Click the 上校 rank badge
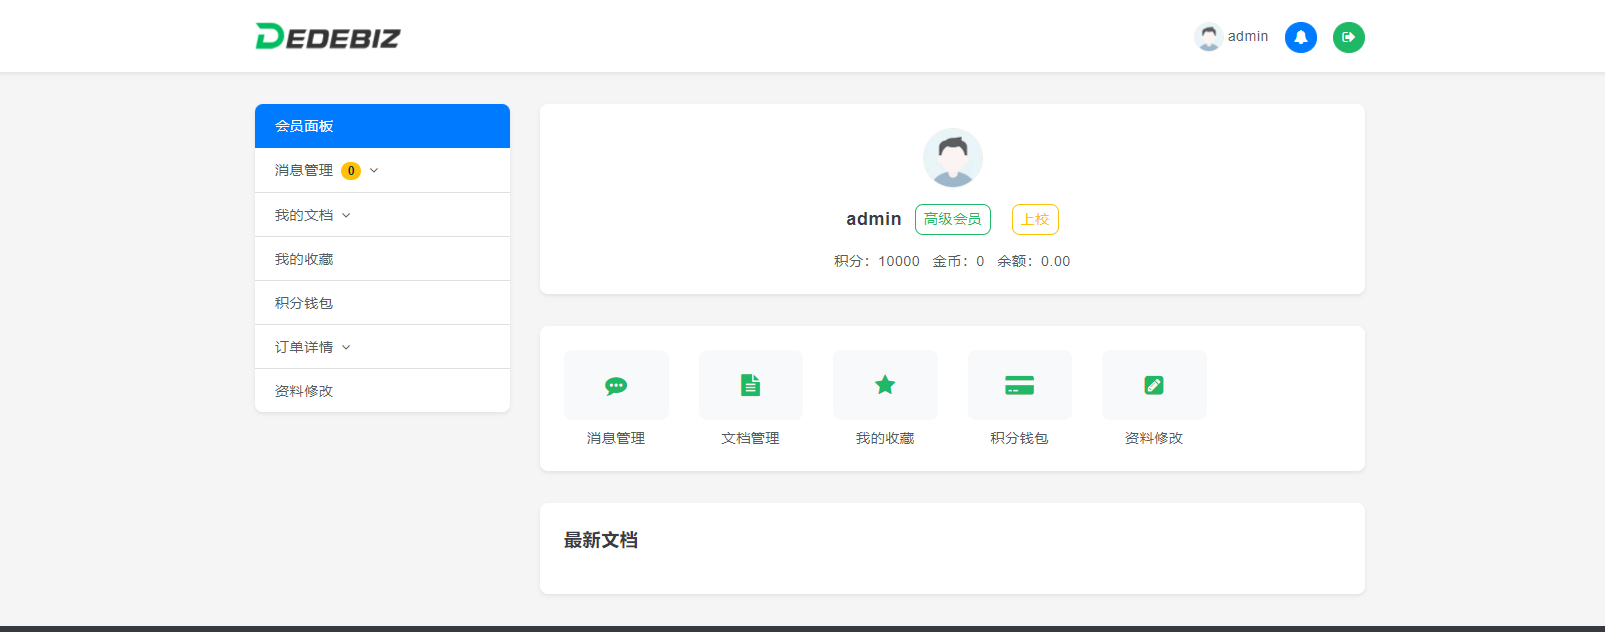This screenshot has height=632, width=1605. 1035,219
